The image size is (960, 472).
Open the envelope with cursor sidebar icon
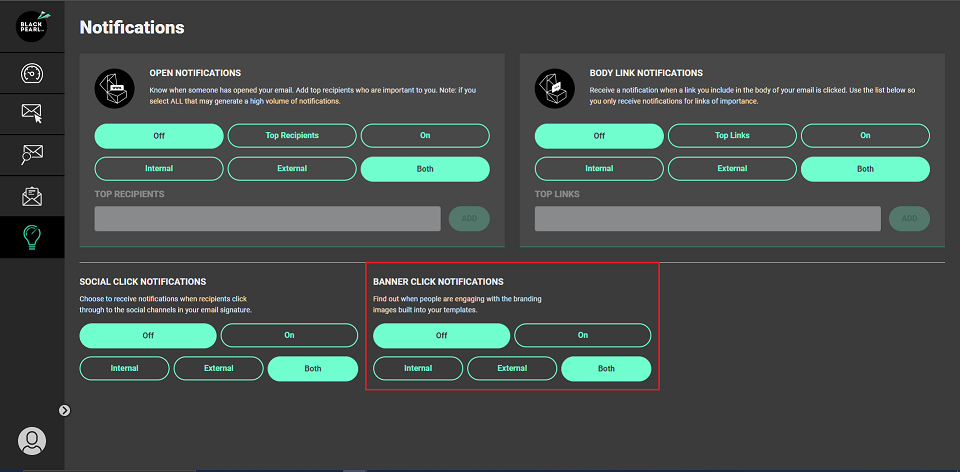(32, 114)
